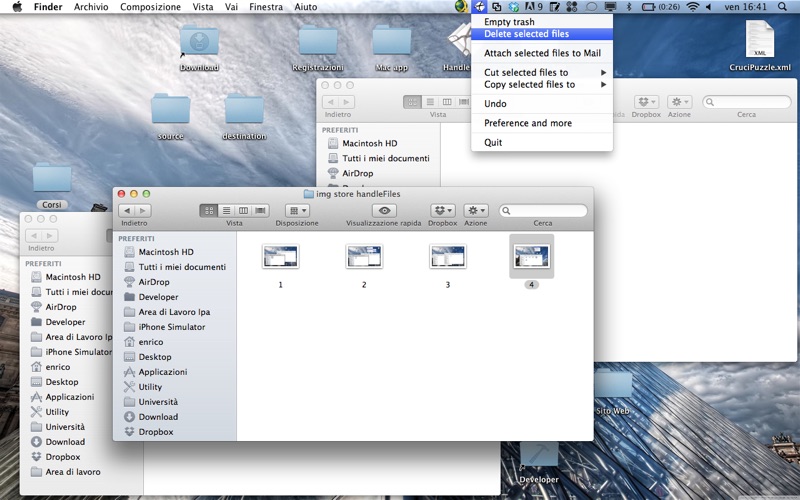Switch to icon view in front window
800x500 pixels.
coord(209,210)
